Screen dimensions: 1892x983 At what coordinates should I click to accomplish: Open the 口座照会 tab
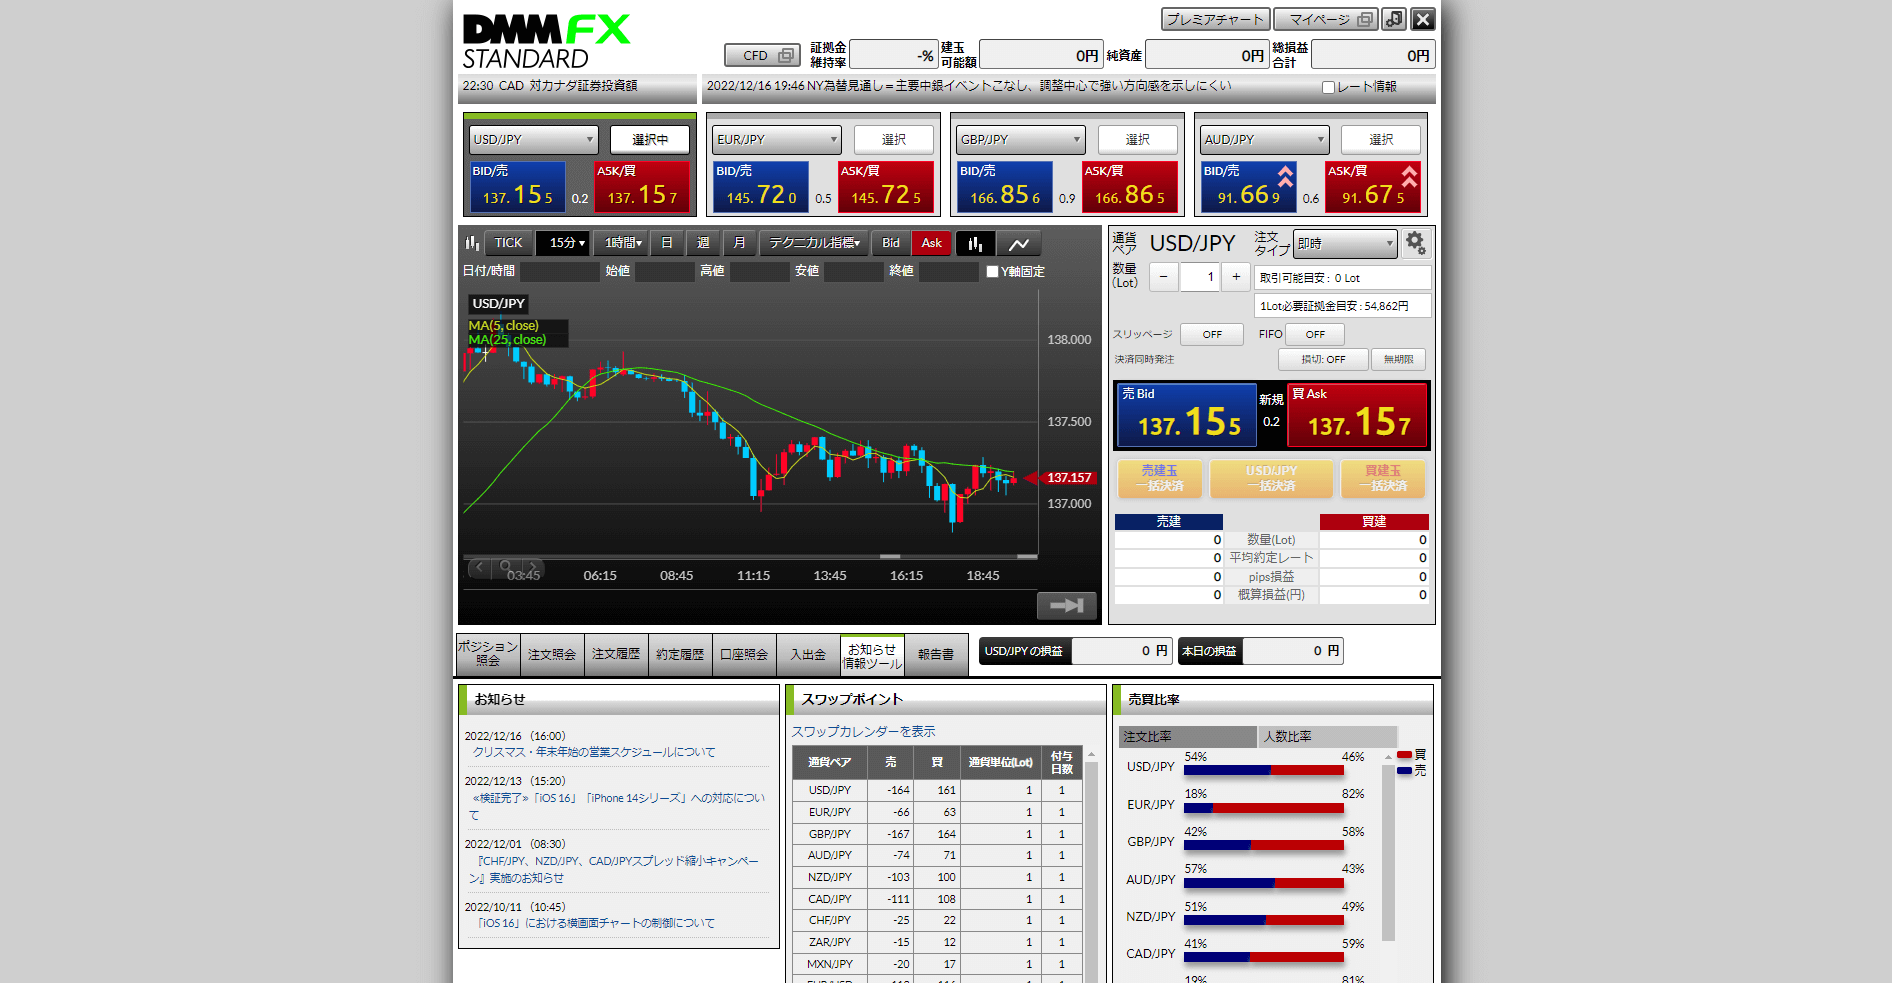(744, 654)
